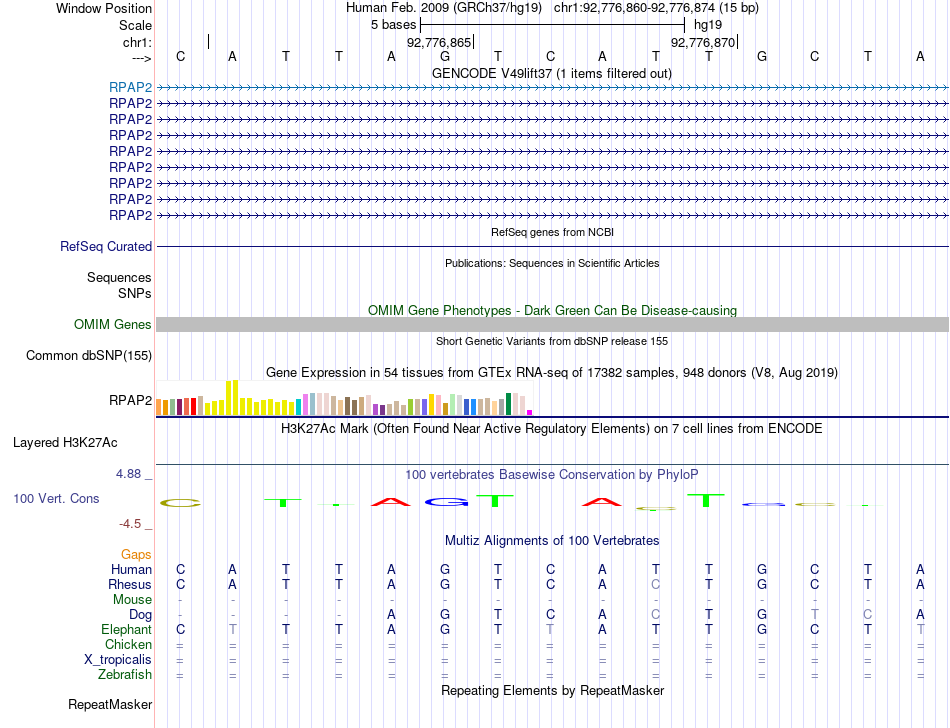Click the Layered H3K27Ac track label
The width and height of the screenshot is (950, 728).
coord(65,443)
